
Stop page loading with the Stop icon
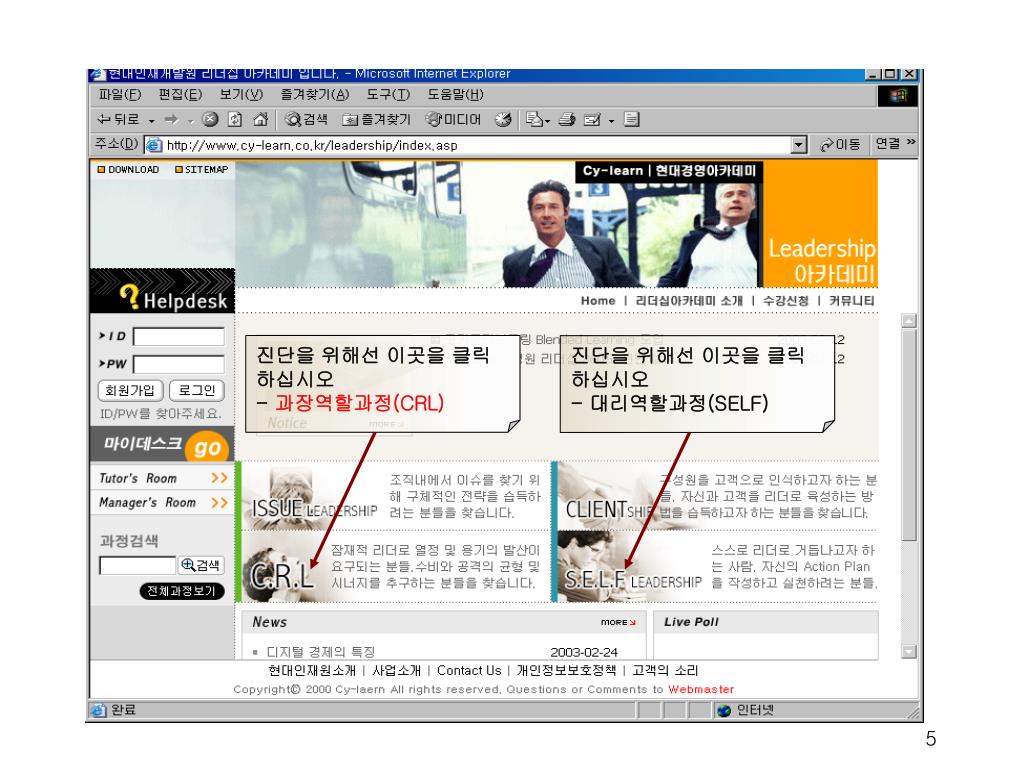pyautogui.click(x=210, y=119)
